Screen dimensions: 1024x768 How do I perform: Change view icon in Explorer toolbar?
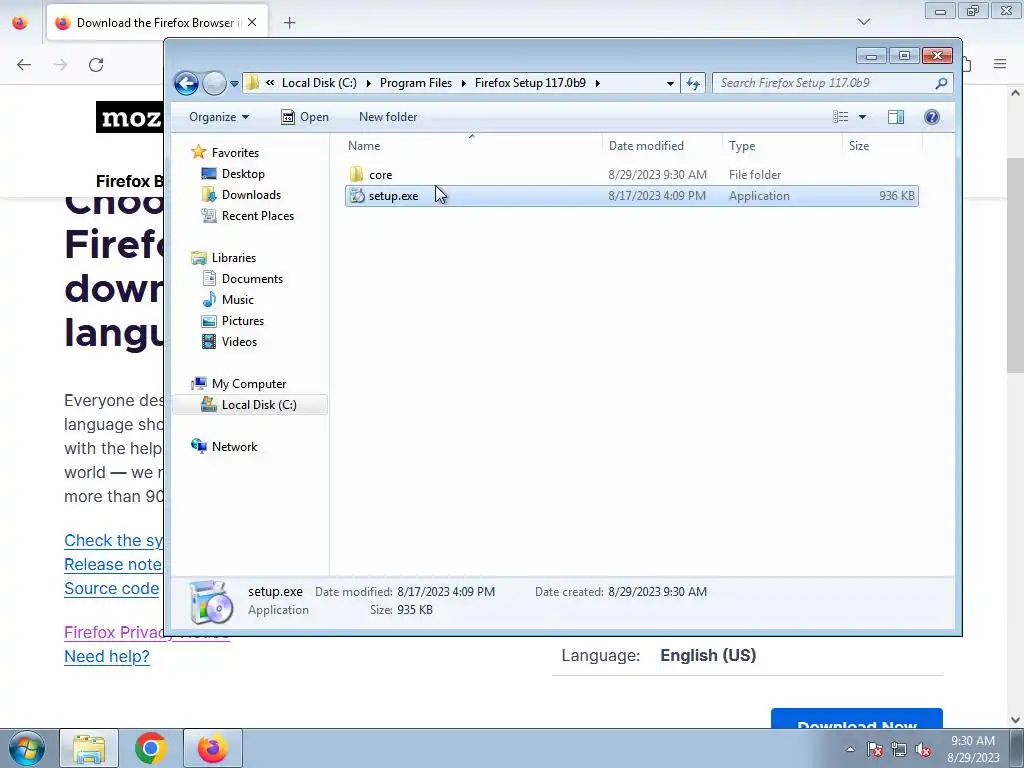pos(840,117)
